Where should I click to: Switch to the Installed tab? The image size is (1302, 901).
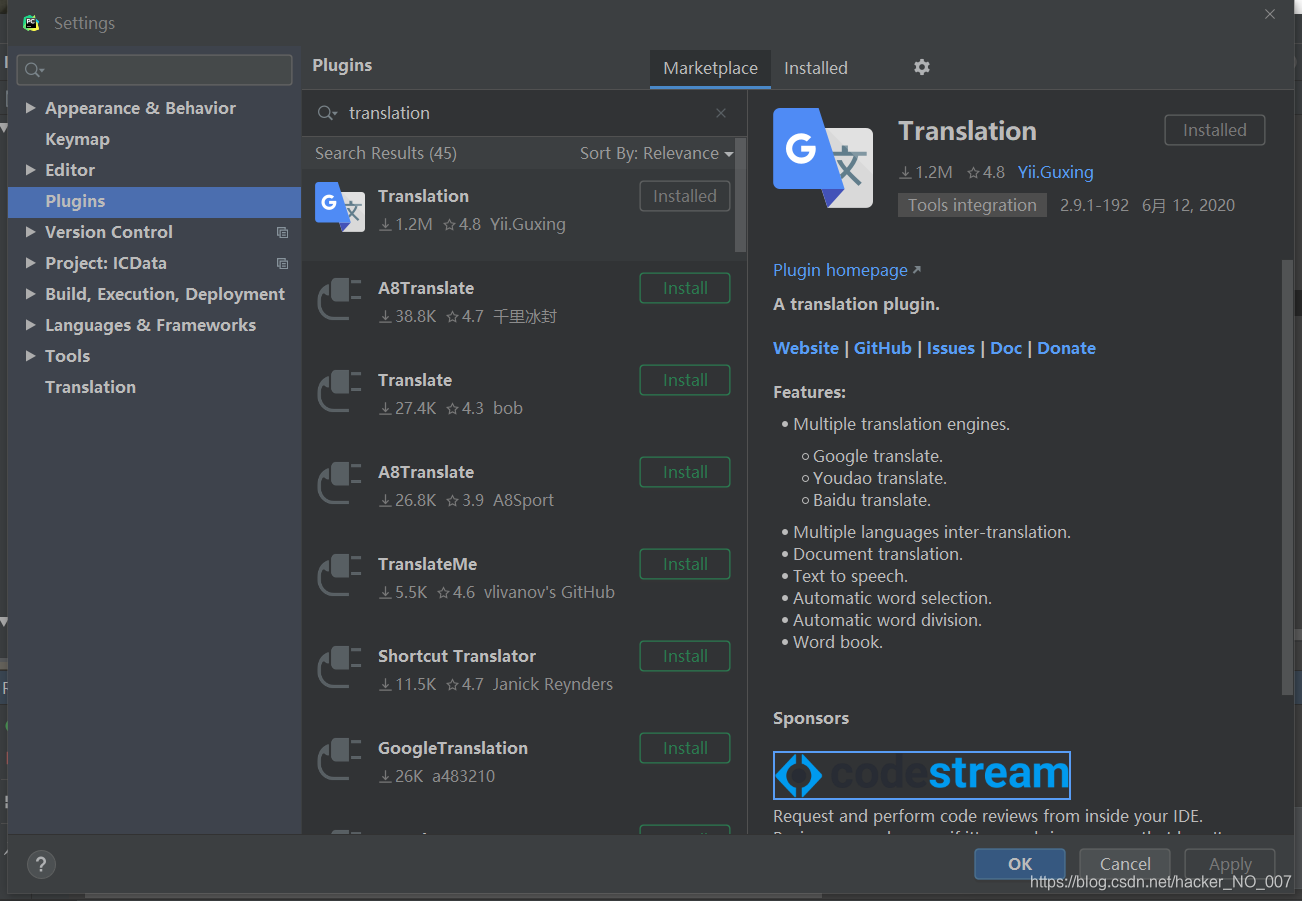tap(816, 68)
